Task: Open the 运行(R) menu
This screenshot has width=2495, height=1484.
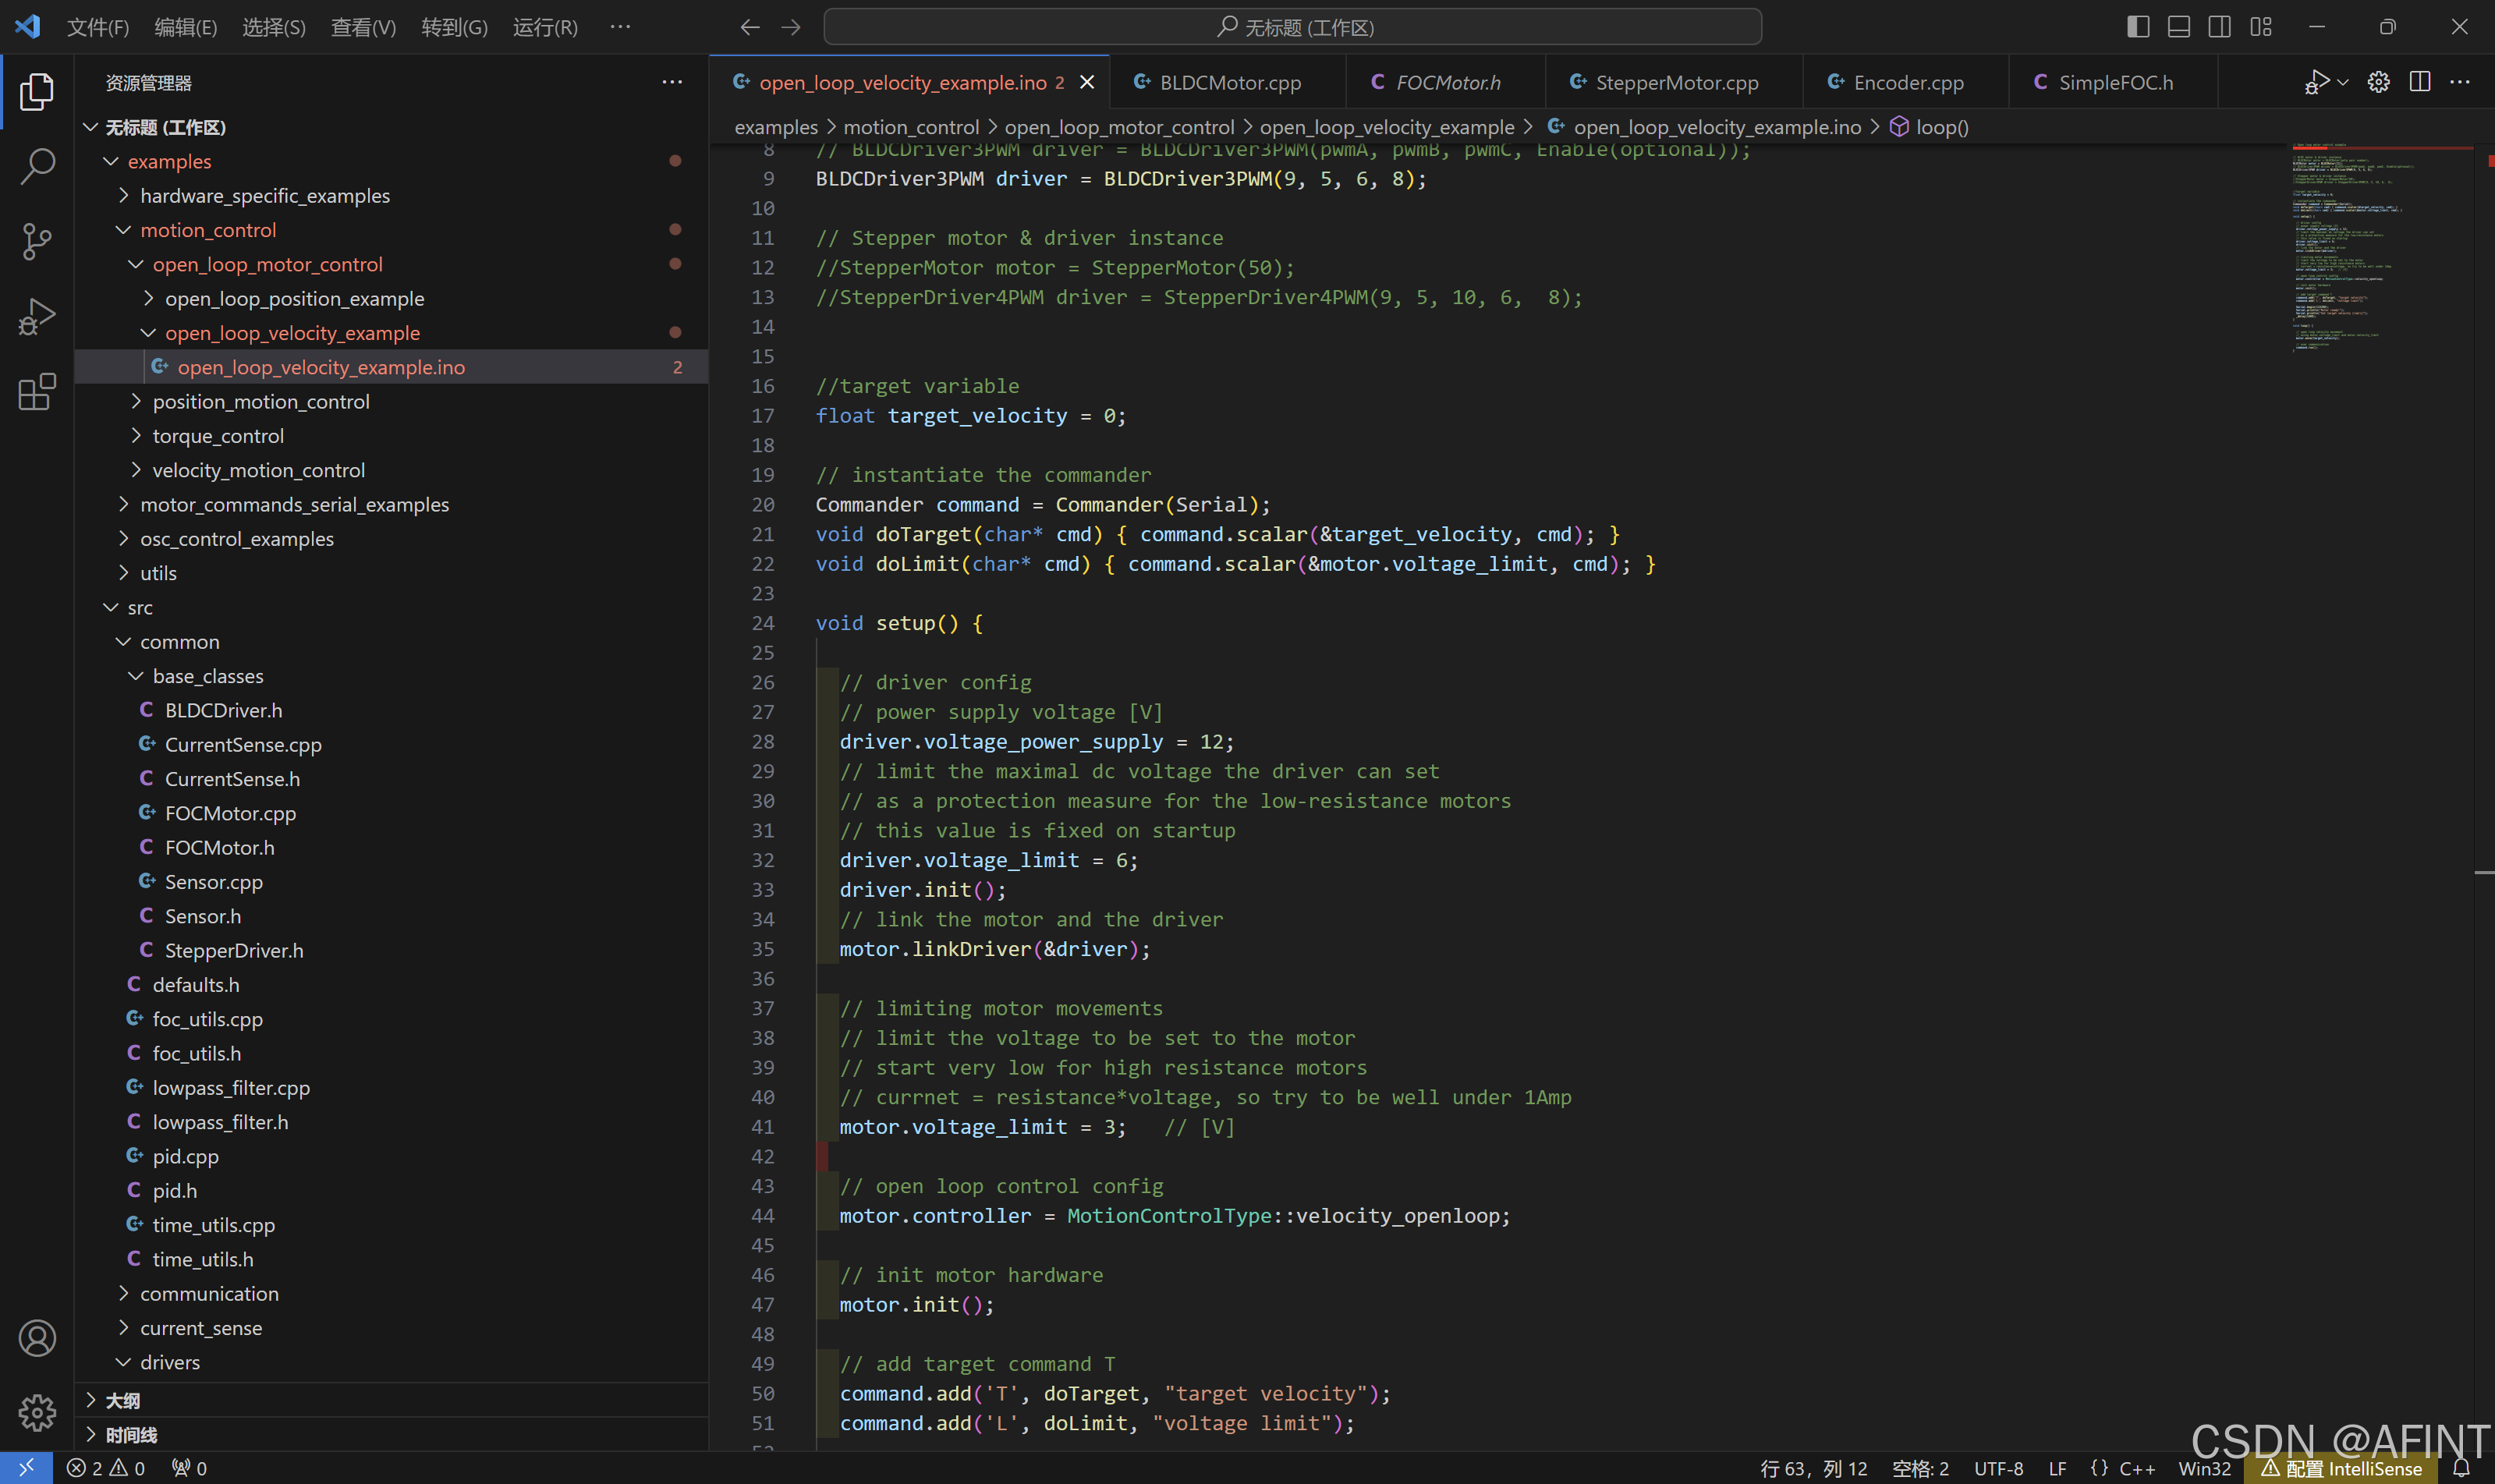Action: tap(545, 27)
